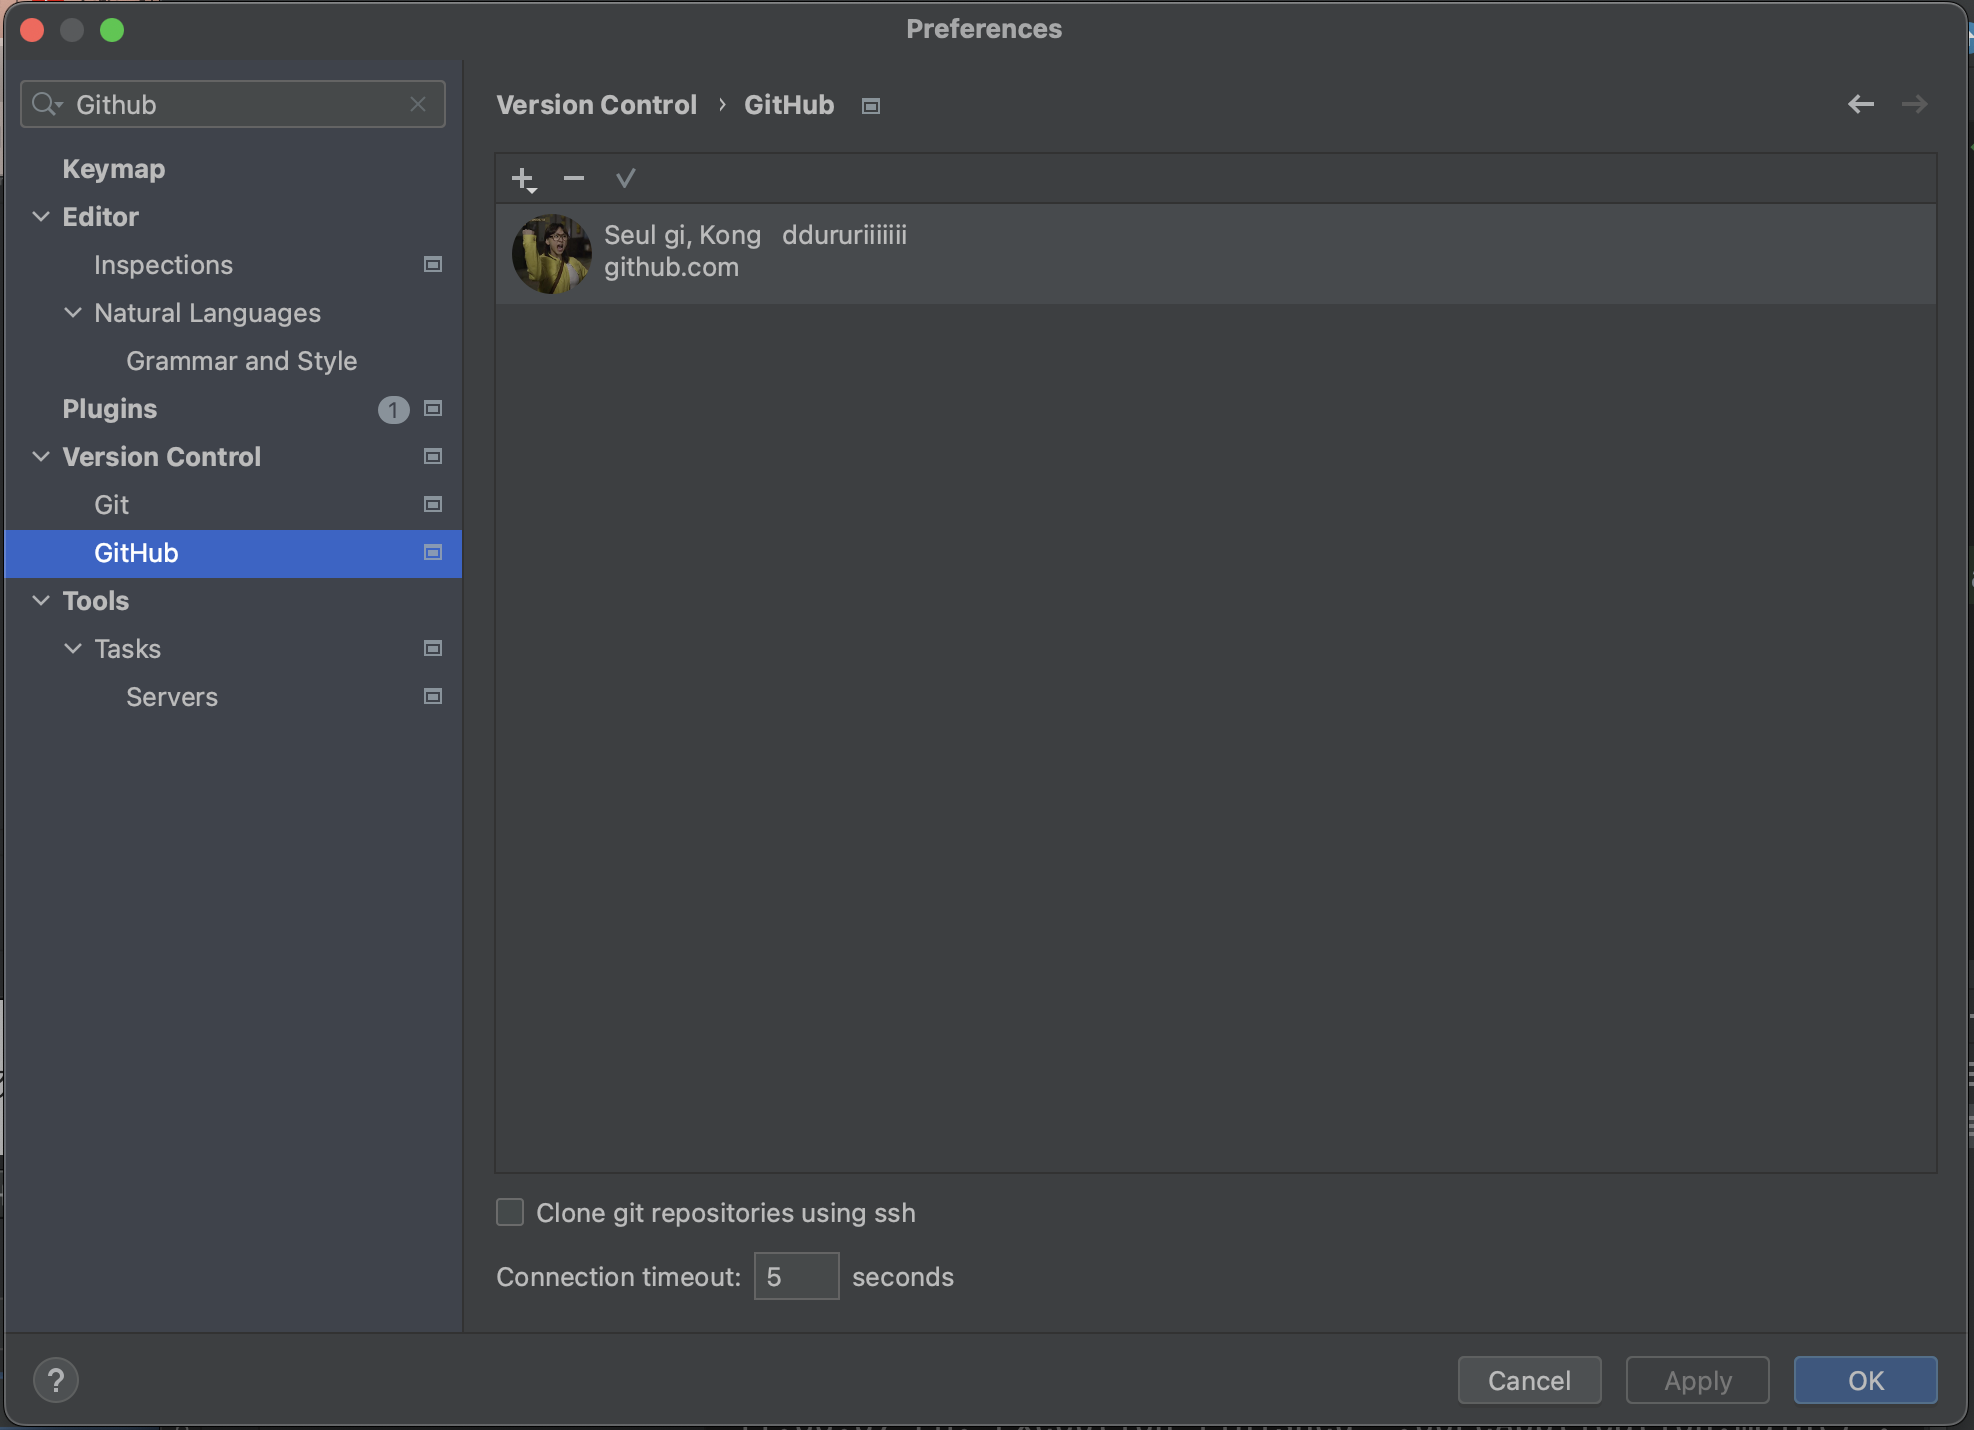
Task: Click project icon beside Servers
Action: pos(433,697)
